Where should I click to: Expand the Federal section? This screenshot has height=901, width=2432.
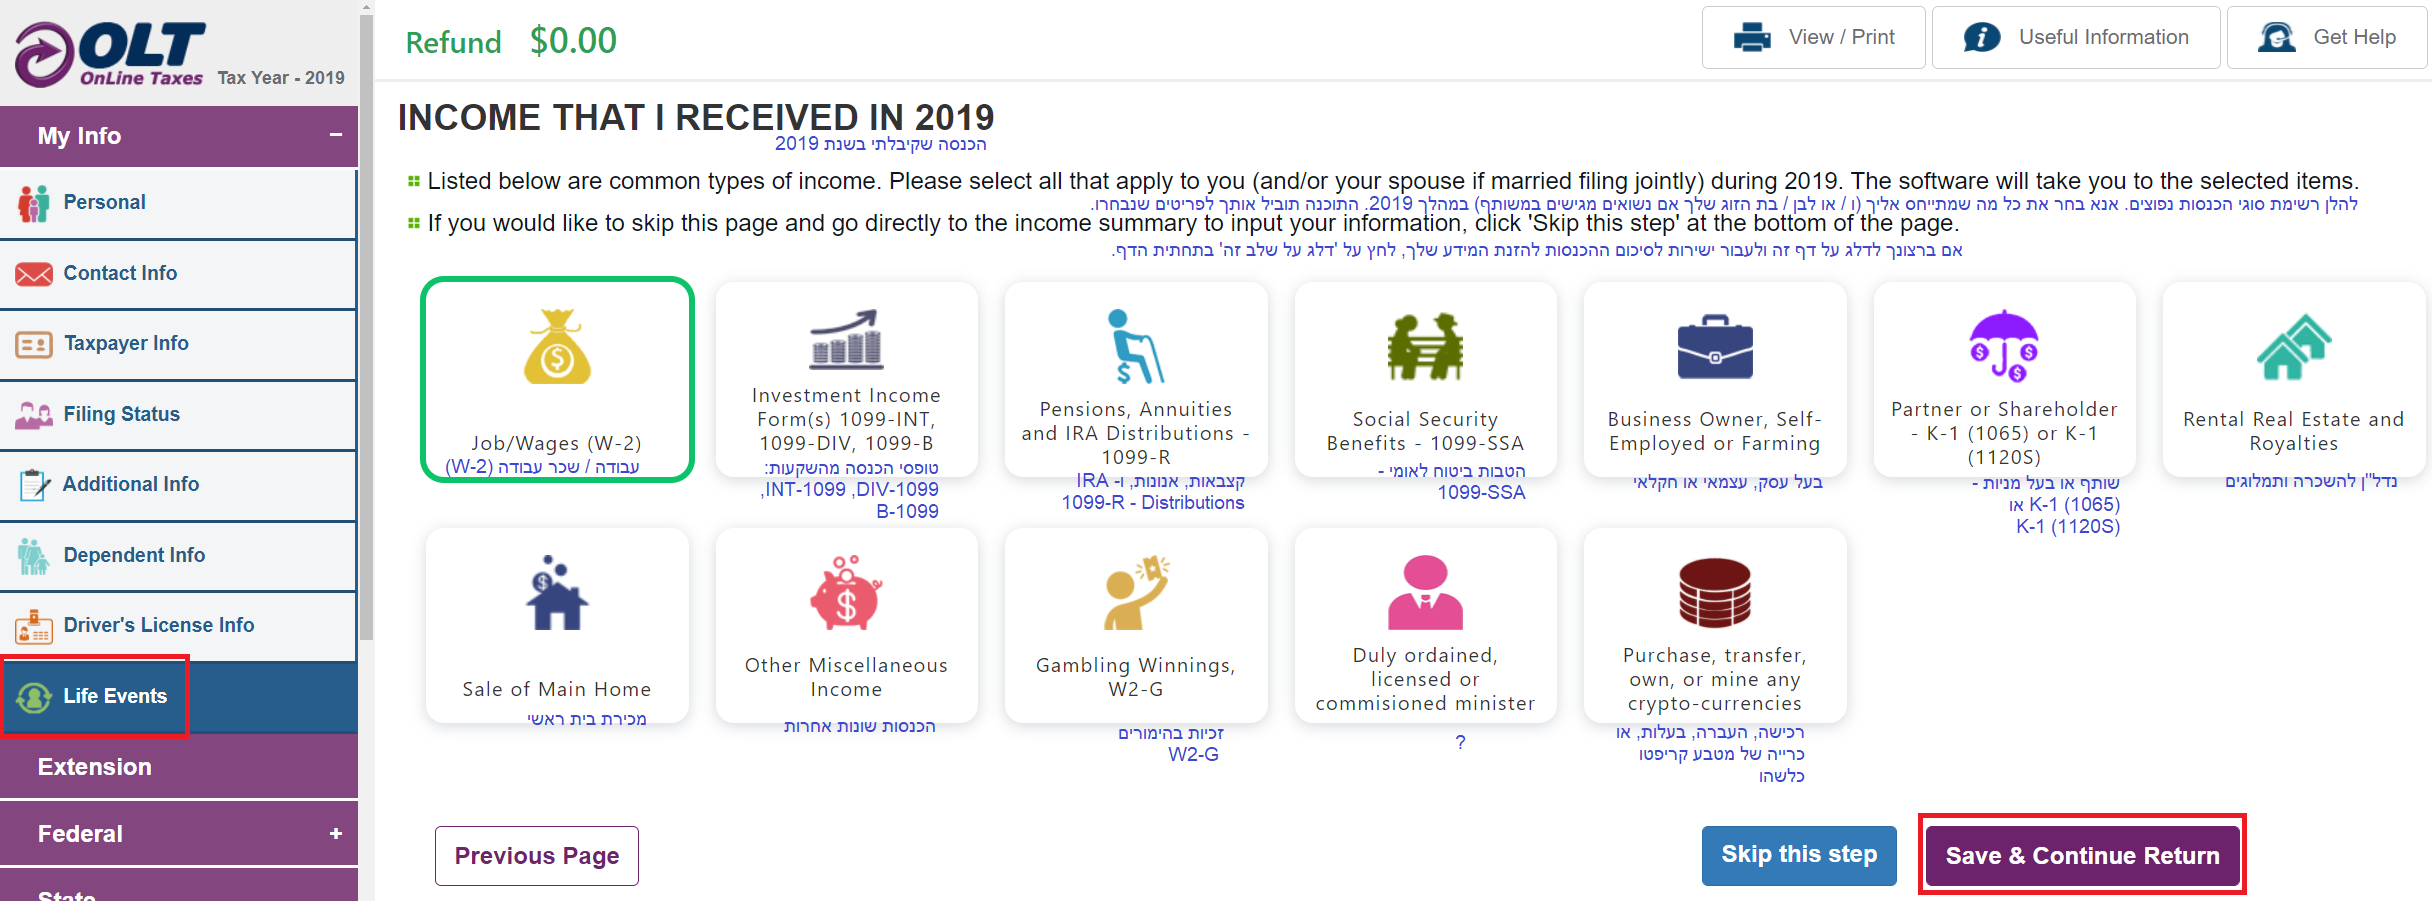click(x=336, y=833)
